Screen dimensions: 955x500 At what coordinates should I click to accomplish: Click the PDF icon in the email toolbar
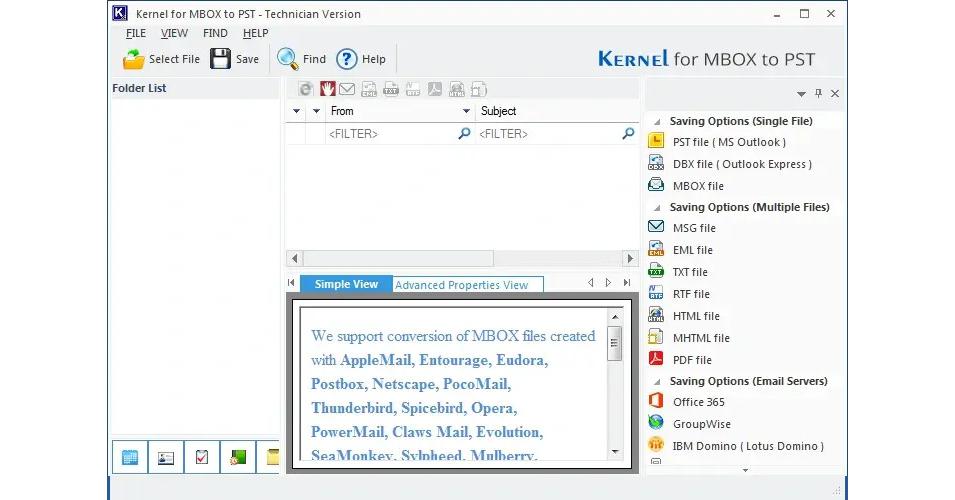pos(434,90)
